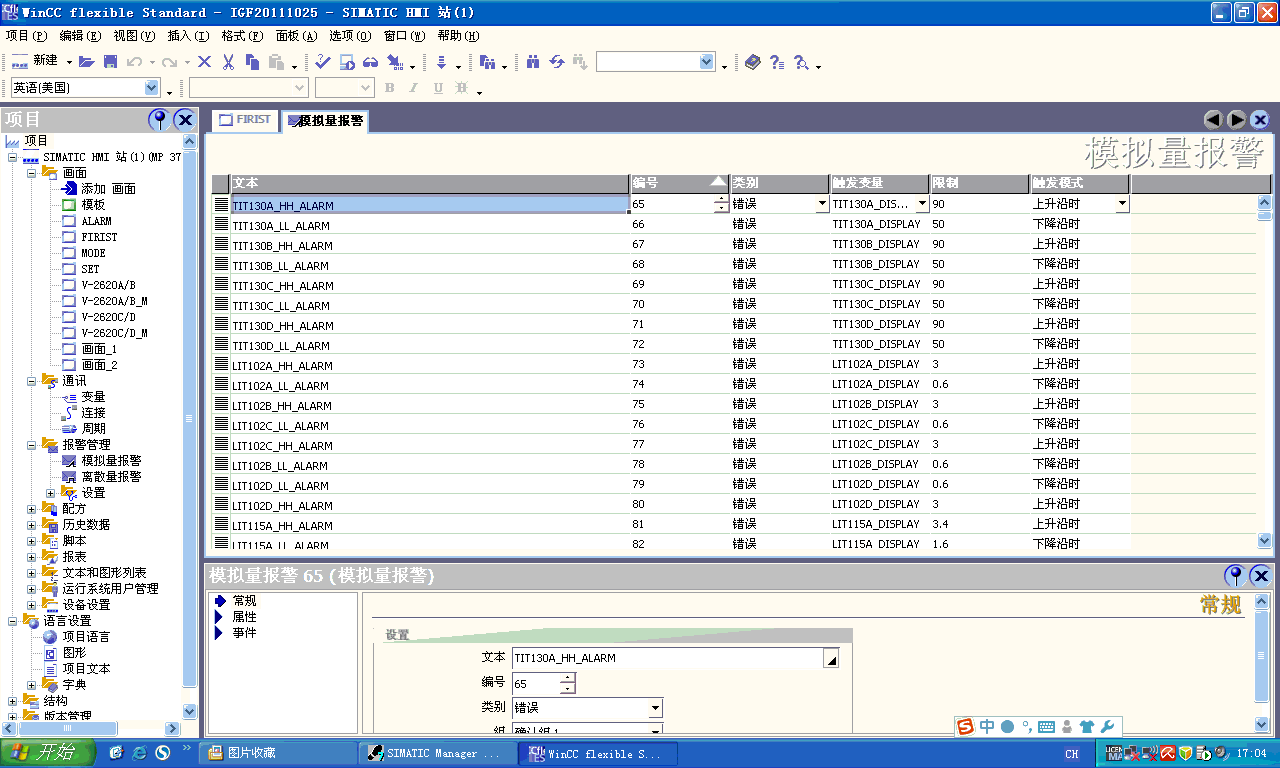Click the 新建 button in toolbar

pyautogui.click(x=37, y=62)
